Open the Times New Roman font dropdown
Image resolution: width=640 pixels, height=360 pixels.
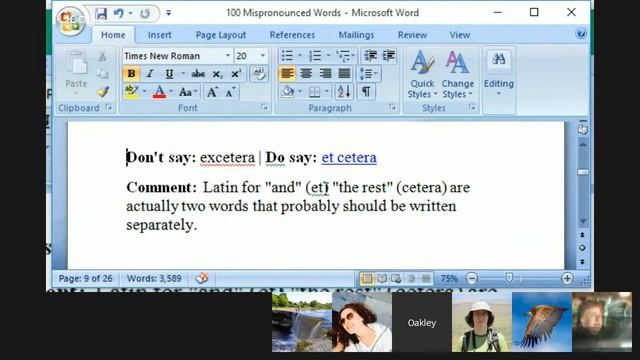(x=228, y=56)
